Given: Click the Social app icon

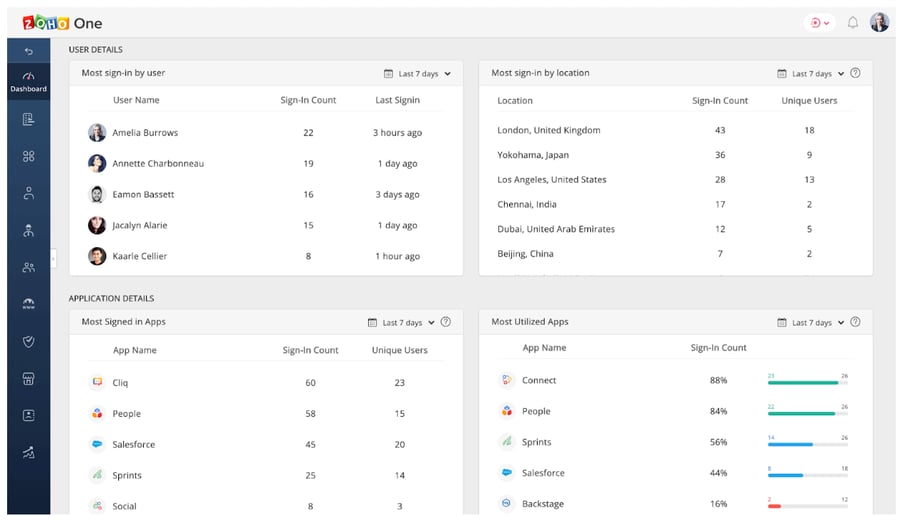Looking at the screenshot, I should click(x=97, y=506).
